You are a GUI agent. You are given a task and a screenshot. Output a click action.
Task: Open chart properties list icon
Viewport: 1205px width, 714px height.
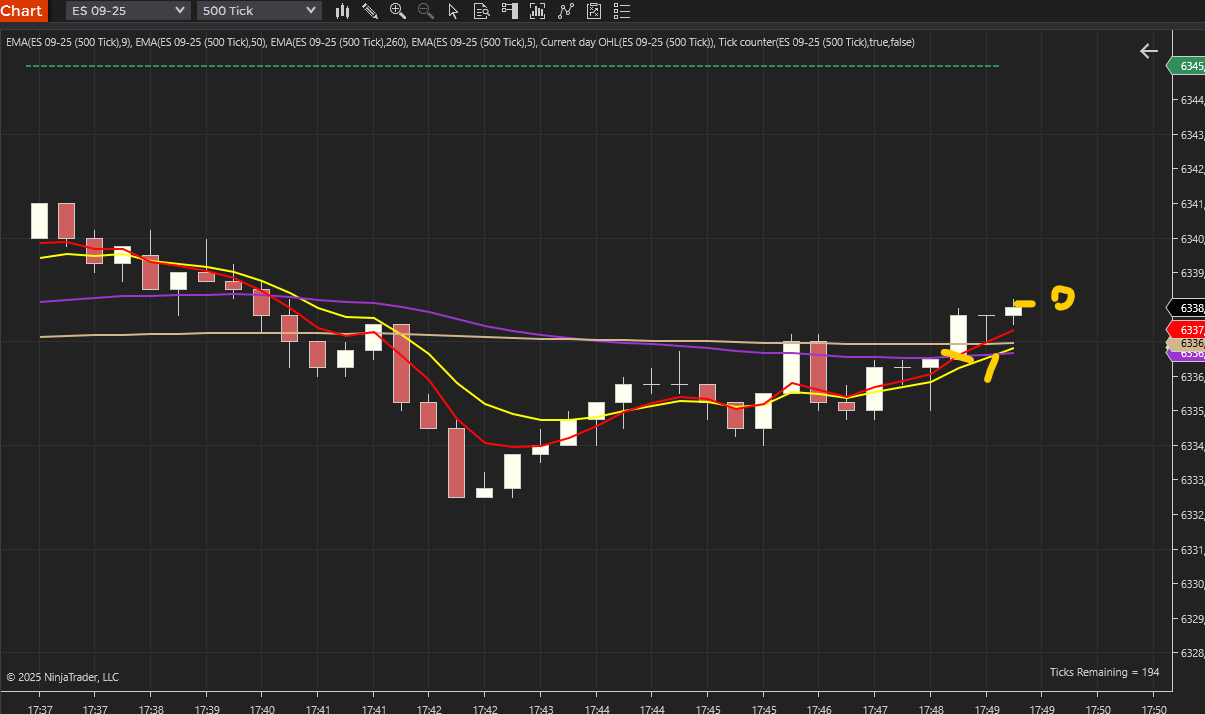pos(622,11)
